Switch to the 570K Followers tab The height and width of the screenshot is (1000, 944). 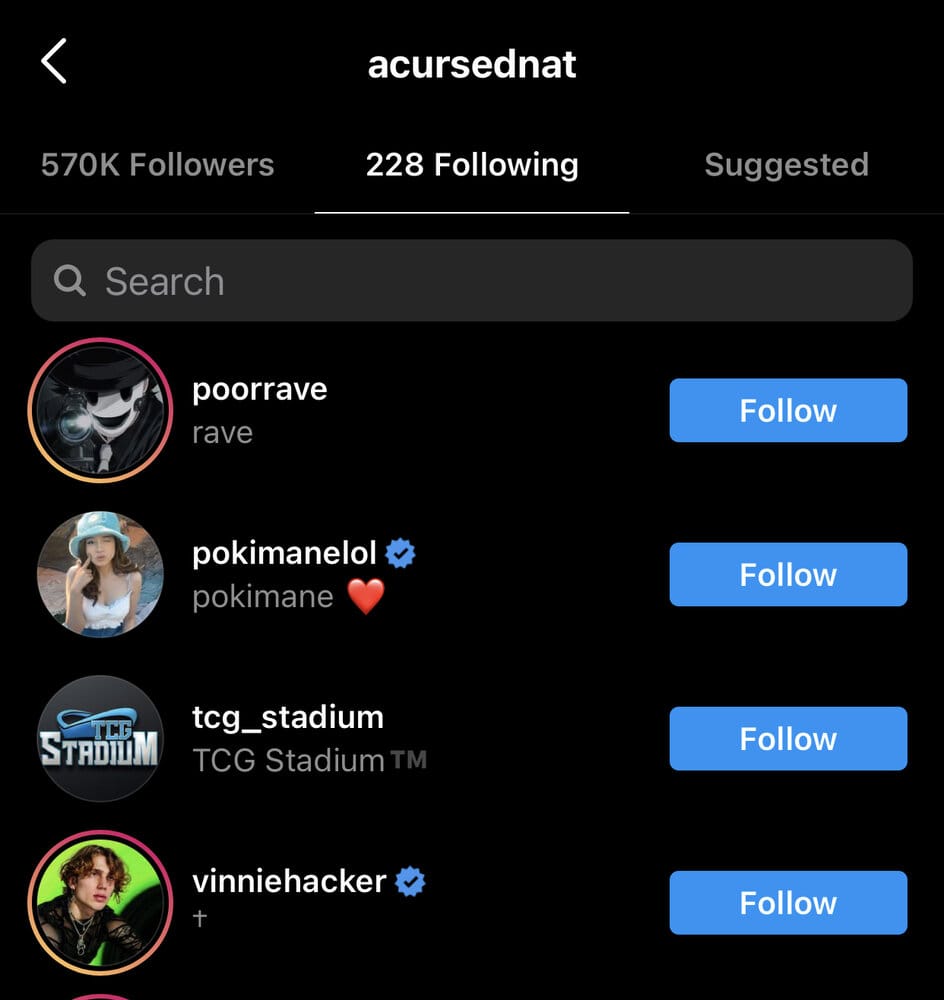click(x=158, y=165)
